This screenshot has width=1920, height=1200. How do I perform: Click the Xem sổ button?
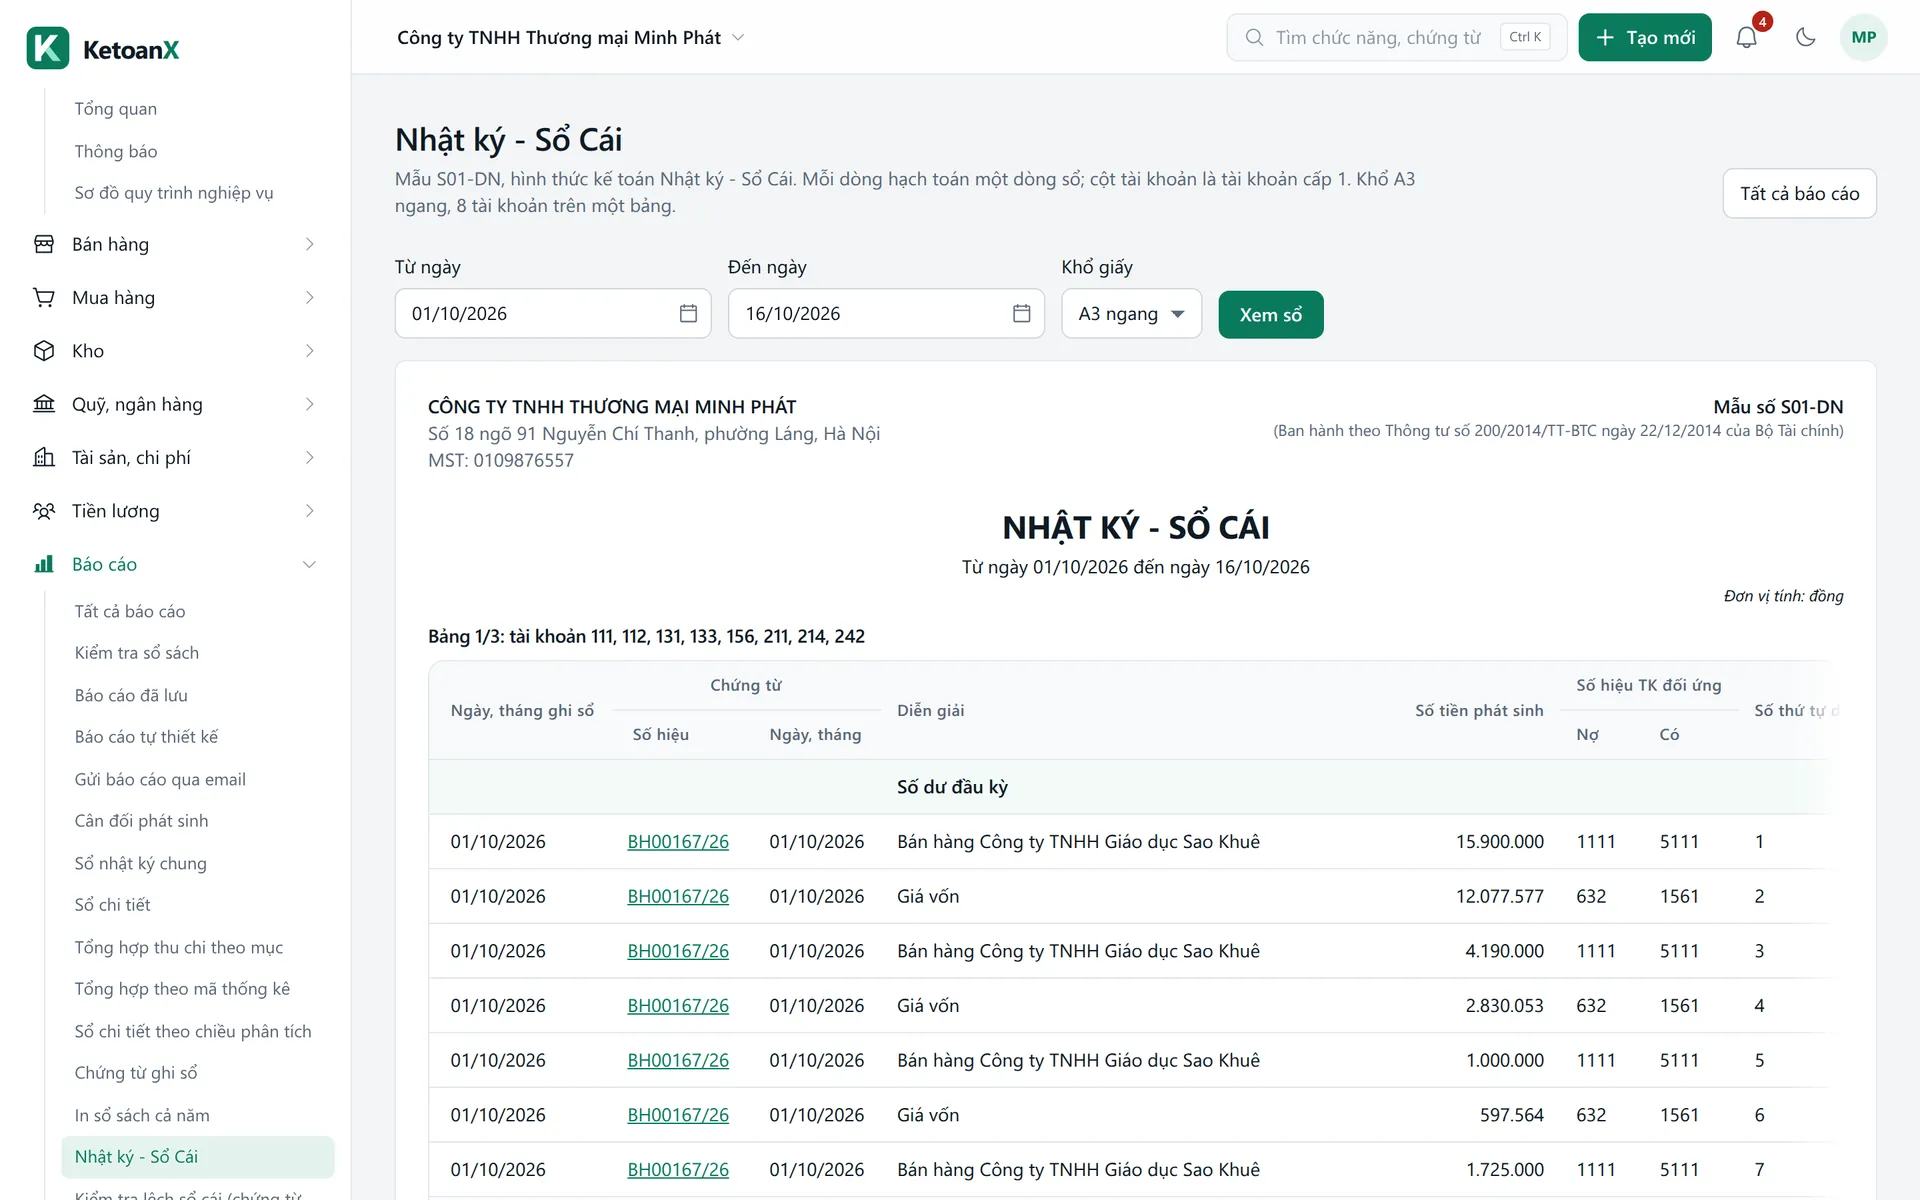(x=1270, y=314)
